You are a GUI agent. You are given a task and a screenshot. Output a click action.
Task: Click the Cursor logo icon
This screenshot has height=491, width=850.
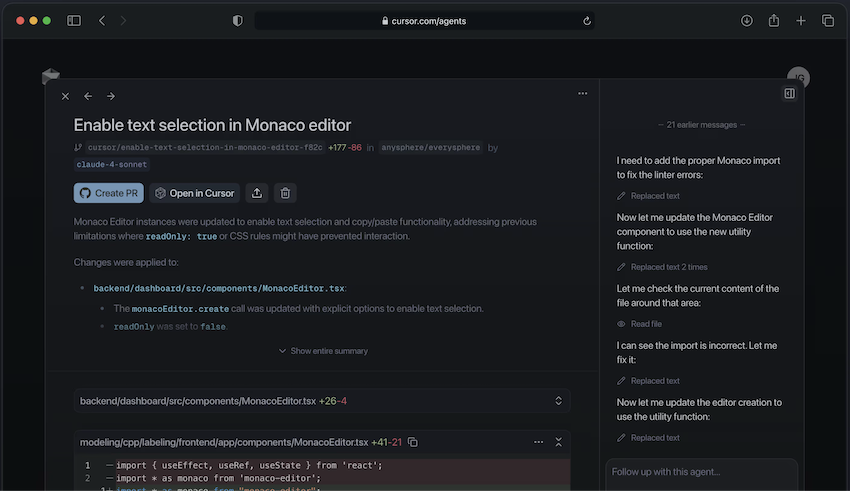coord(50,75)
